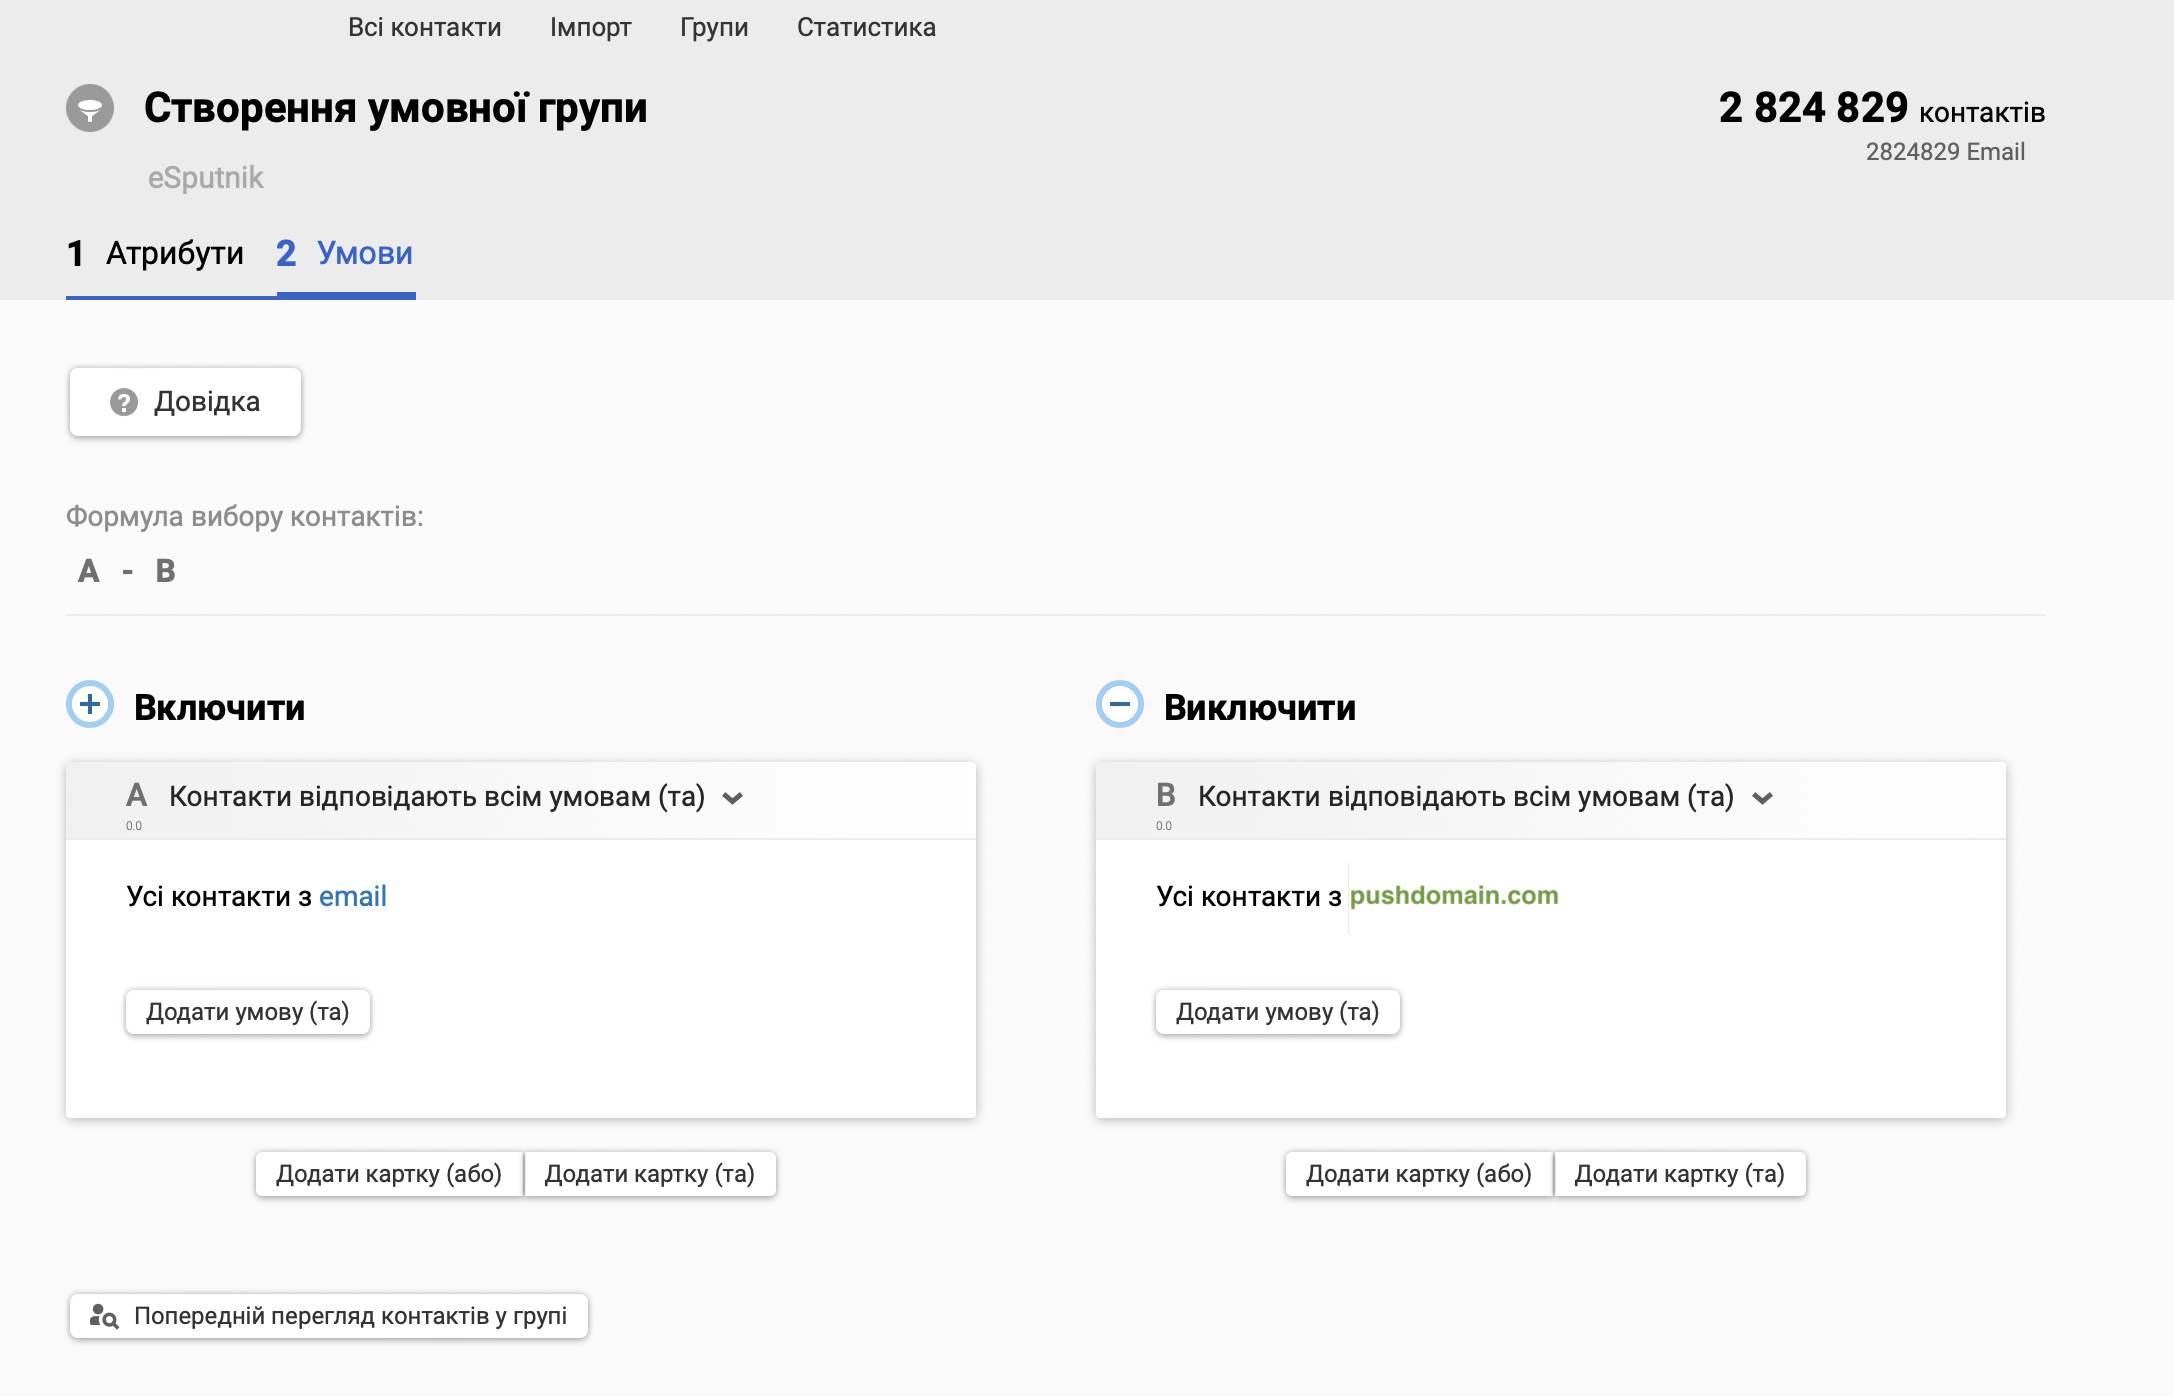Click the funnel group icon beside title
This screenshot has width=2174, height=1396.
pyautogui.click(x=90, y=108)
